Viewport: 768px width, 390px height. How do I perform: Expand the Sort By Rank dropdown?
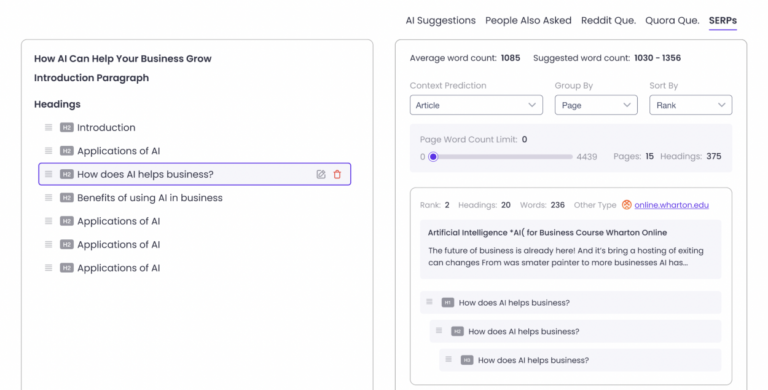[x=691, y=105]
